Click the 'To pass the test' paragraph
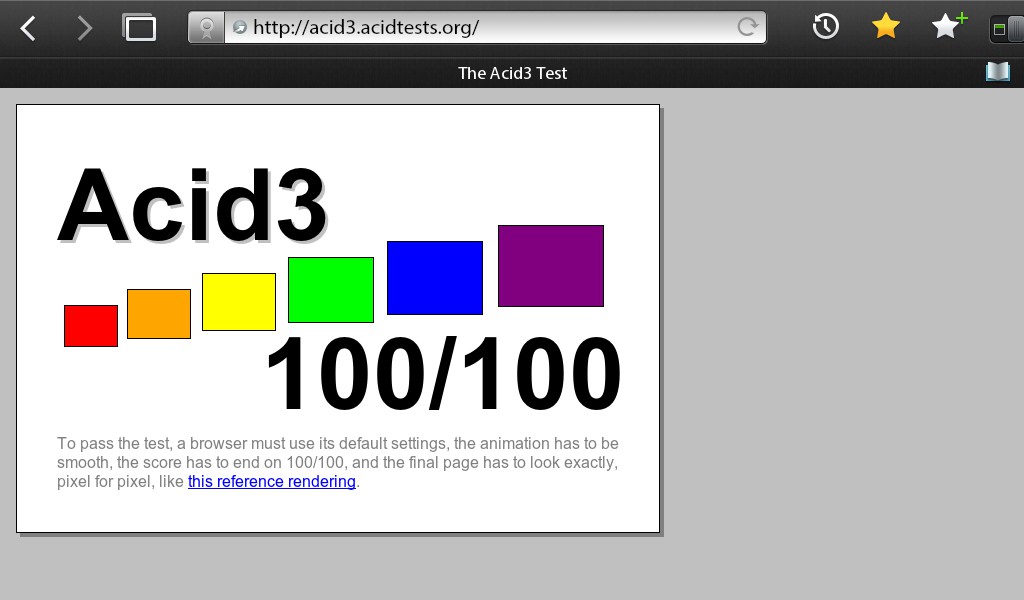This screenshot has width=1024, height=600. click(x=338, y=462)
